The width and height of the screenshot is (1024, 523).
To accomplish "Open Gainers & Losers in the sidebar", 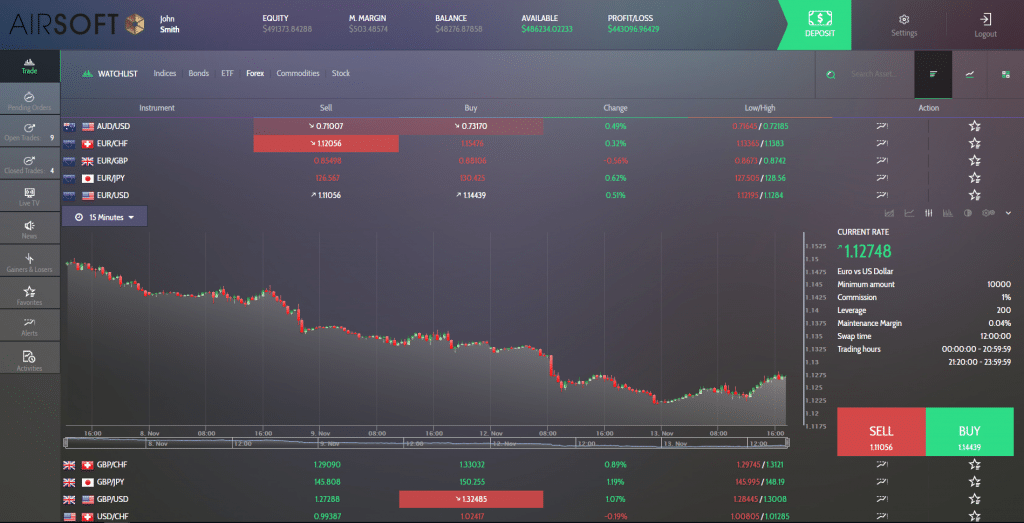I will tap(29, 264).
